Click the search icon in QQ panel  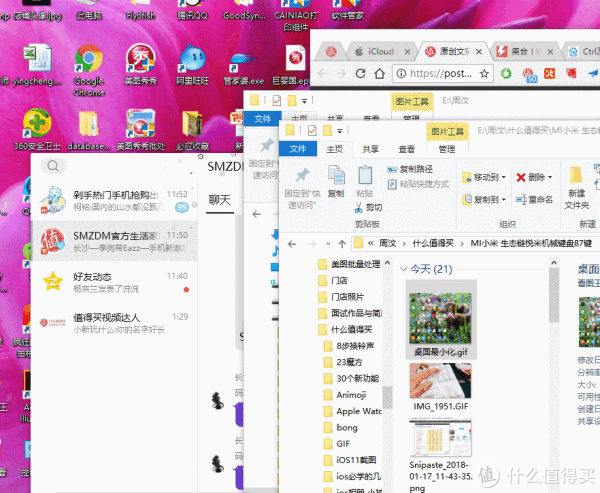(53, 166)
